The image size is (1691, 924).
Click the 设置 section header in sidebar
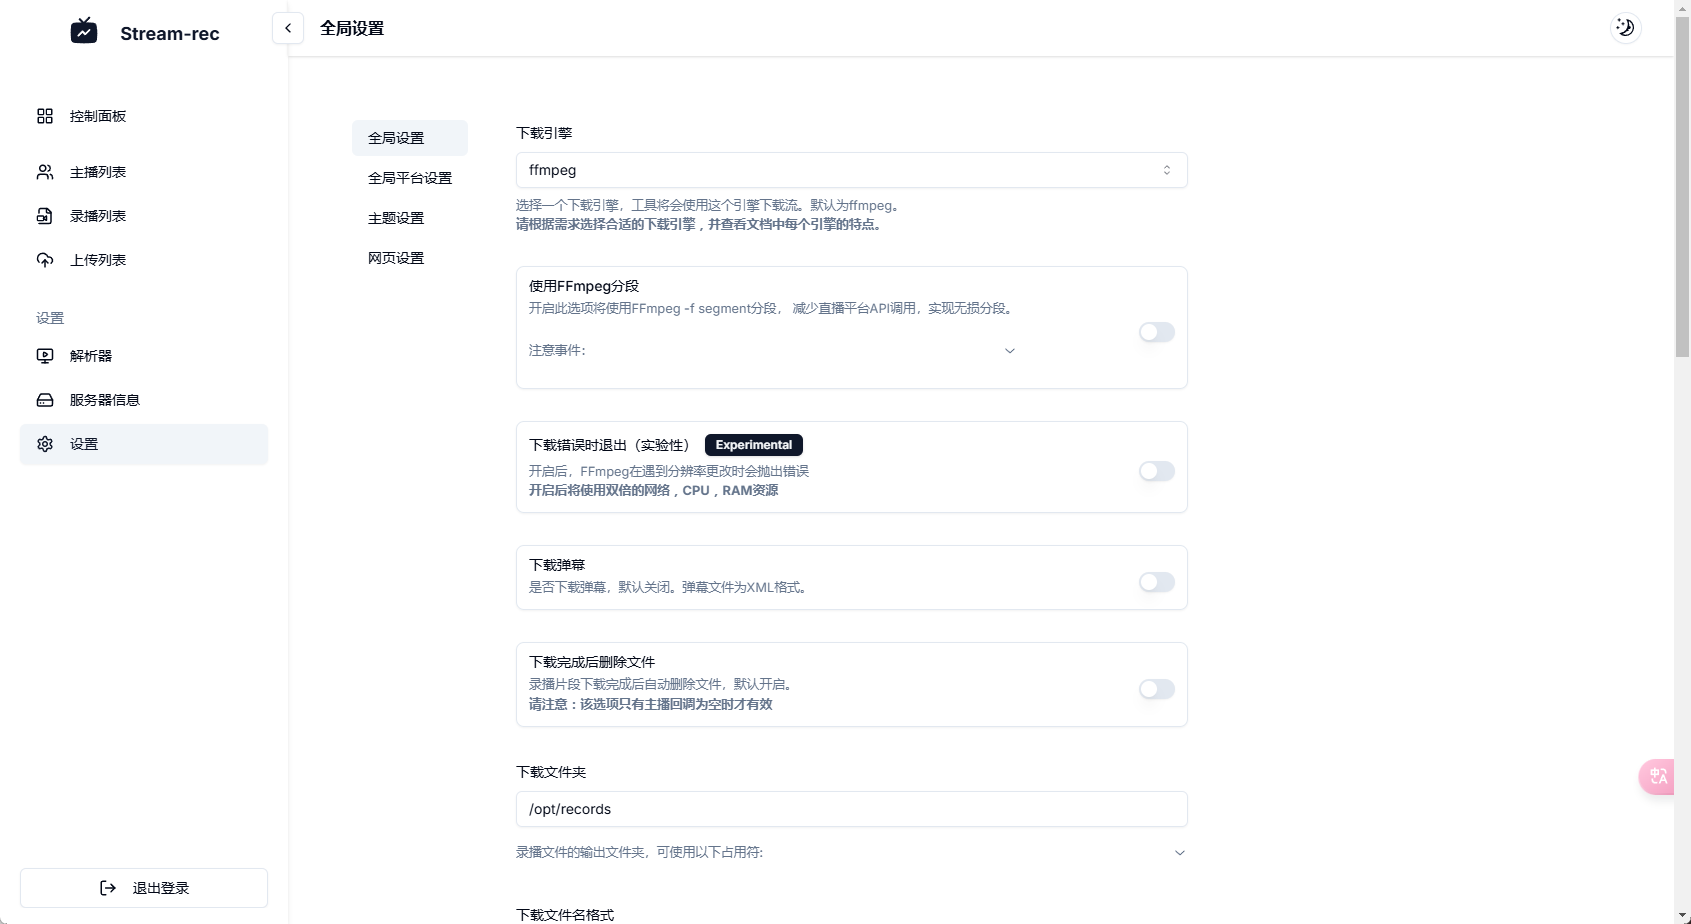(x=50, y=318)
